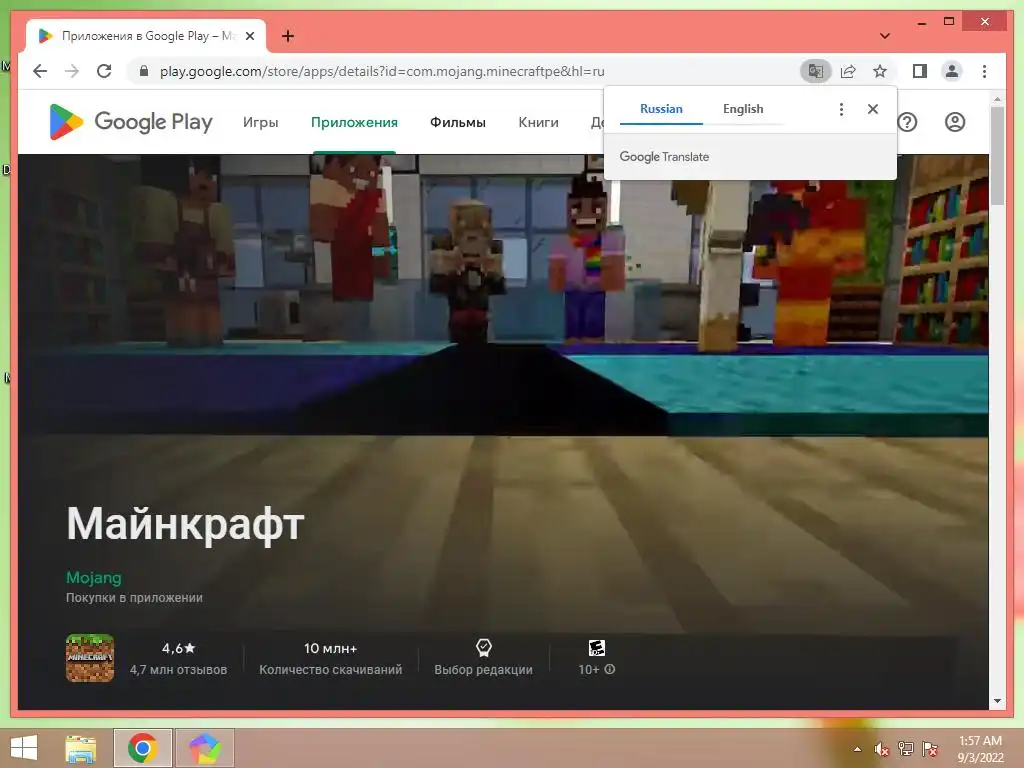
Task: Open the Книги section
Action: pos(538,122)
